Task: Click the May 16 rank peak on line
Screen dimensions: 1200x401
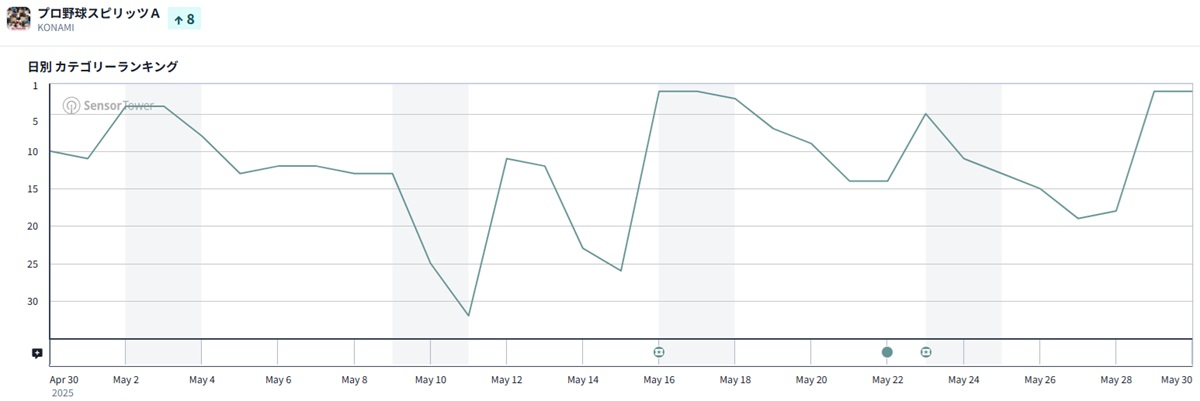Action: (660, 91)
